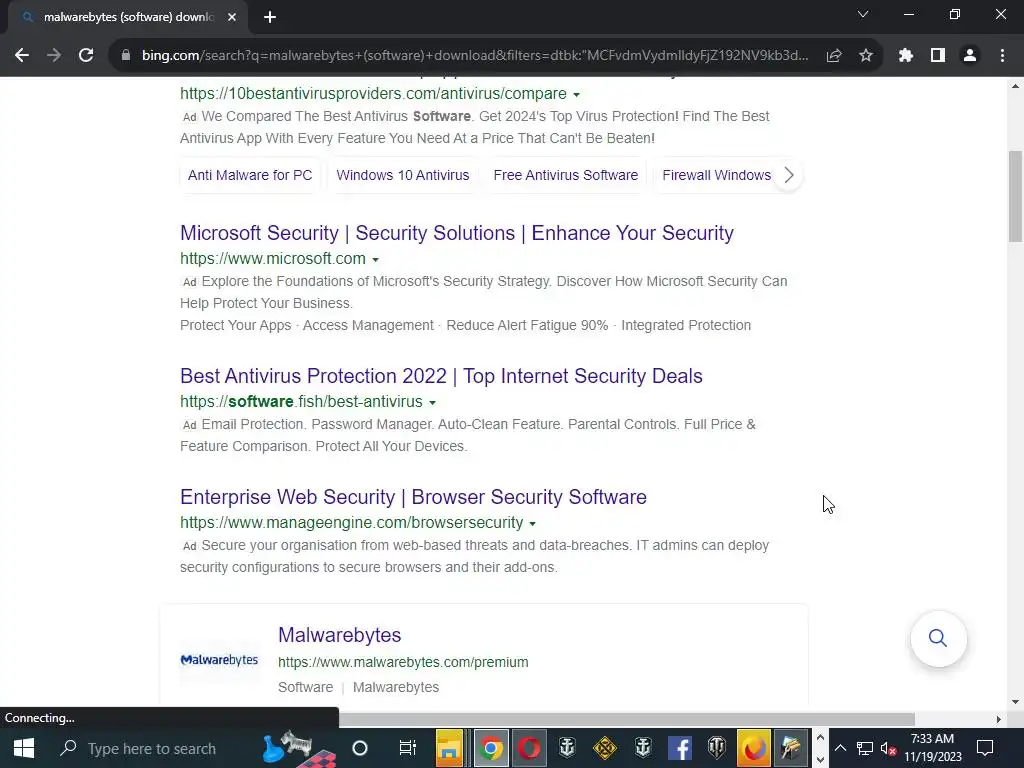Open Facebook app on taskbar
1024x768 pixels.
679,748
